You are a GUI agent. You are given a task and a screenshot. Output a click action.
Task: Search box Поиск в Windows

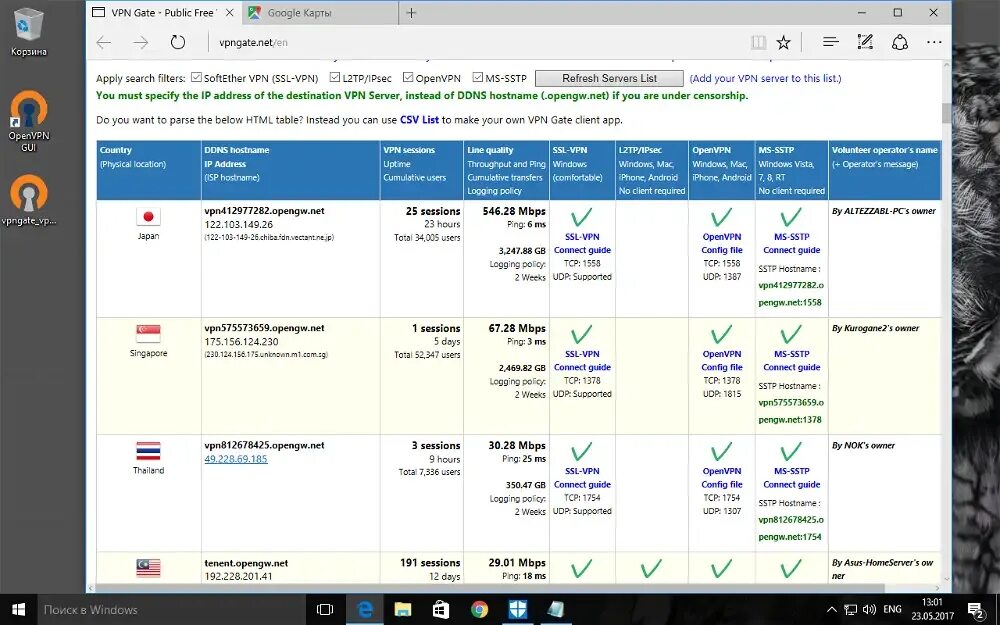(172, 610)
